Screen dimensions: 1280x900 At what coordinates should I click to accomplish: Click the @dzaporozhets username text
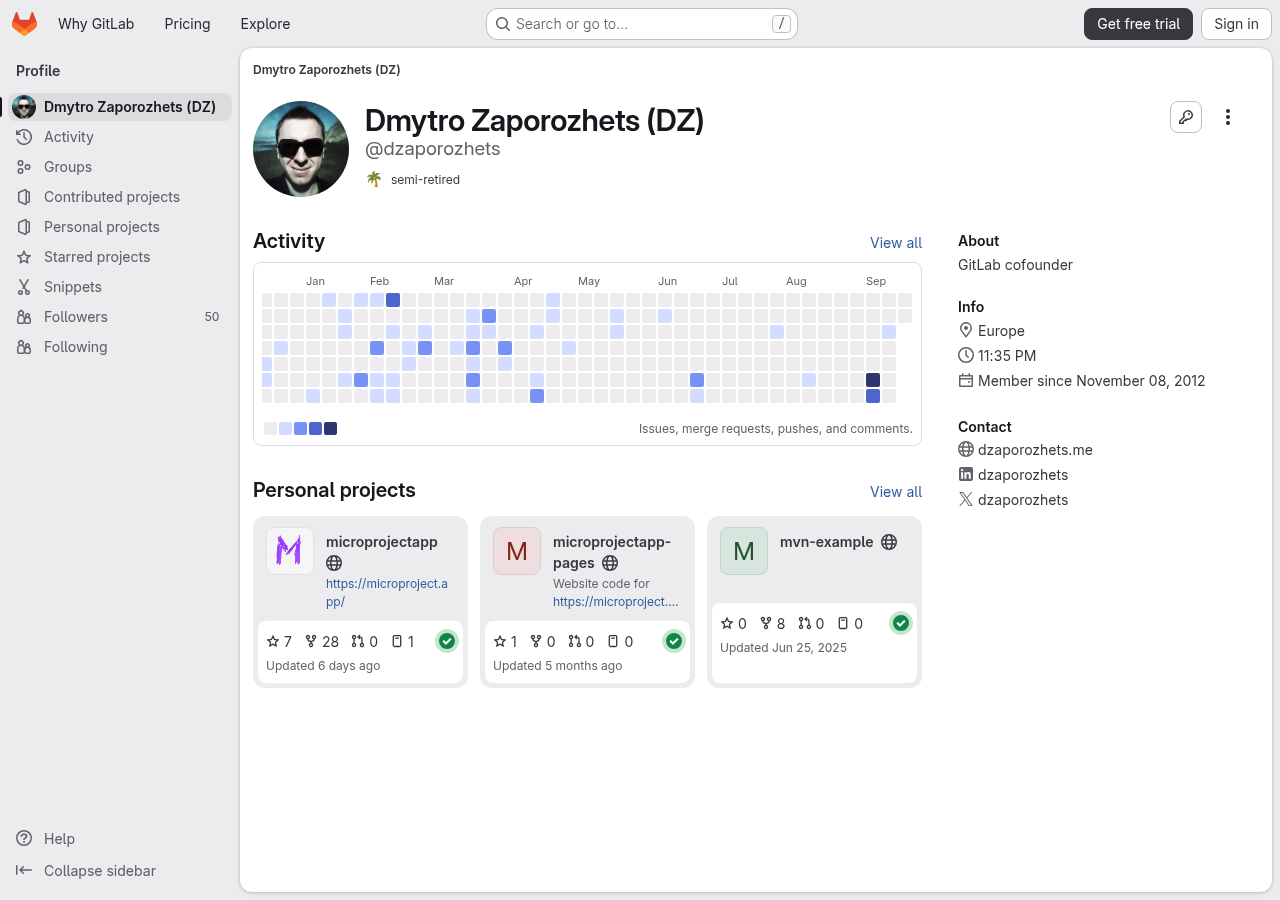433,149
